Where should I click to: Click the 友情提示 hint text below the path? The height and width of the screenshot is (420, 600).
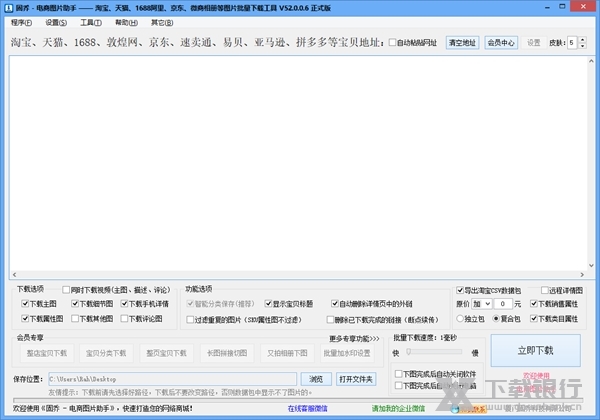(180, 392)
